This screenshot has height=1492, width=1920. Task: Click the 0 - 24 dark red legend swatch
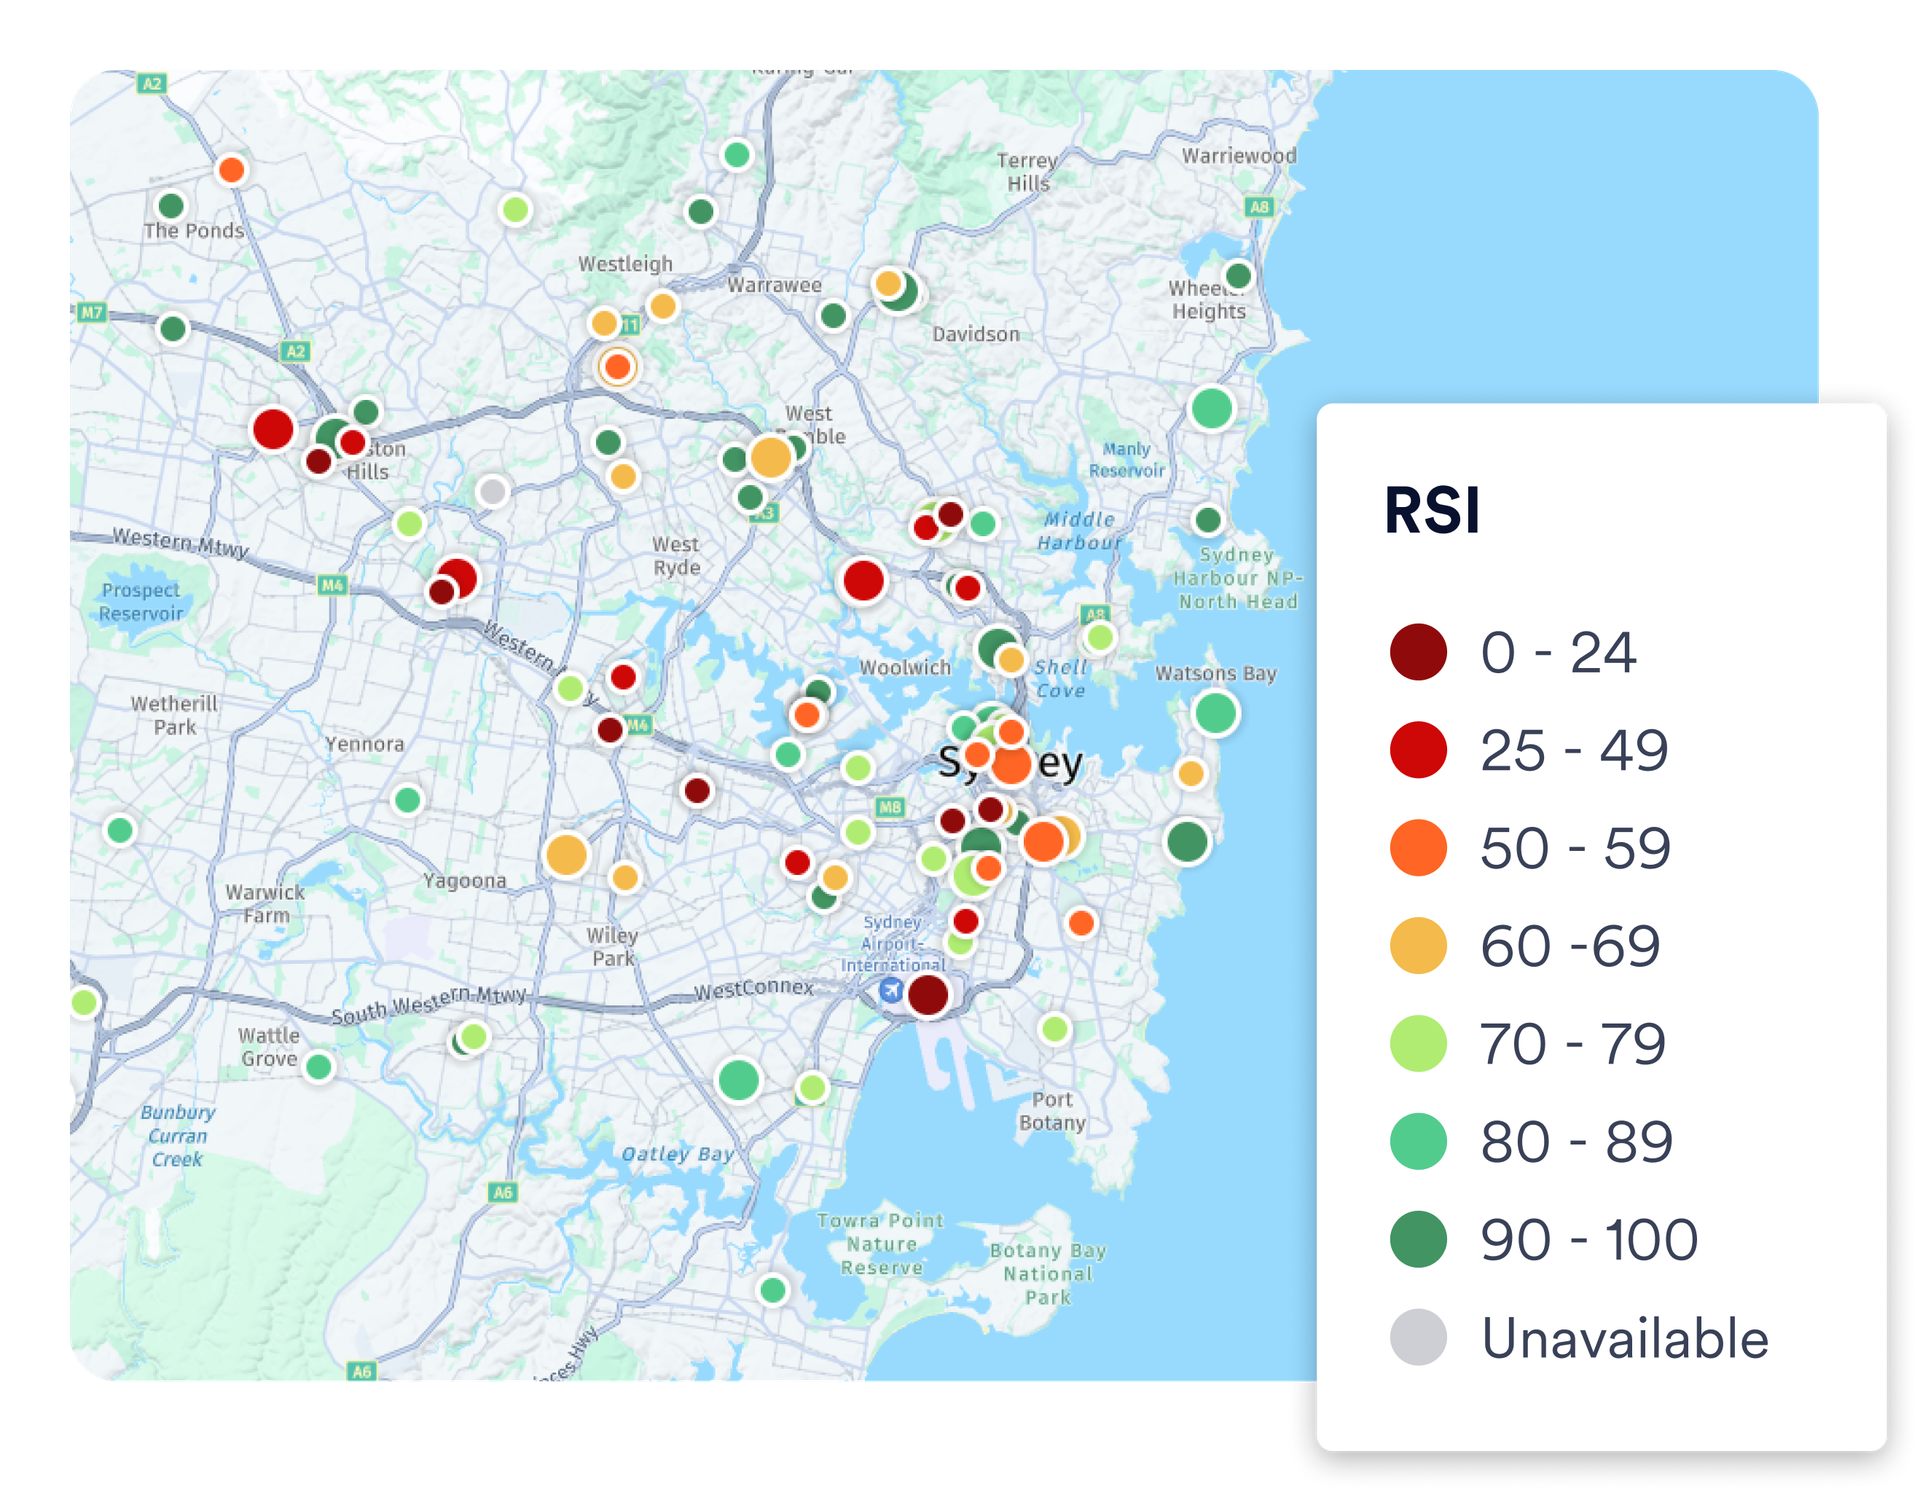tap(1418, 652)
